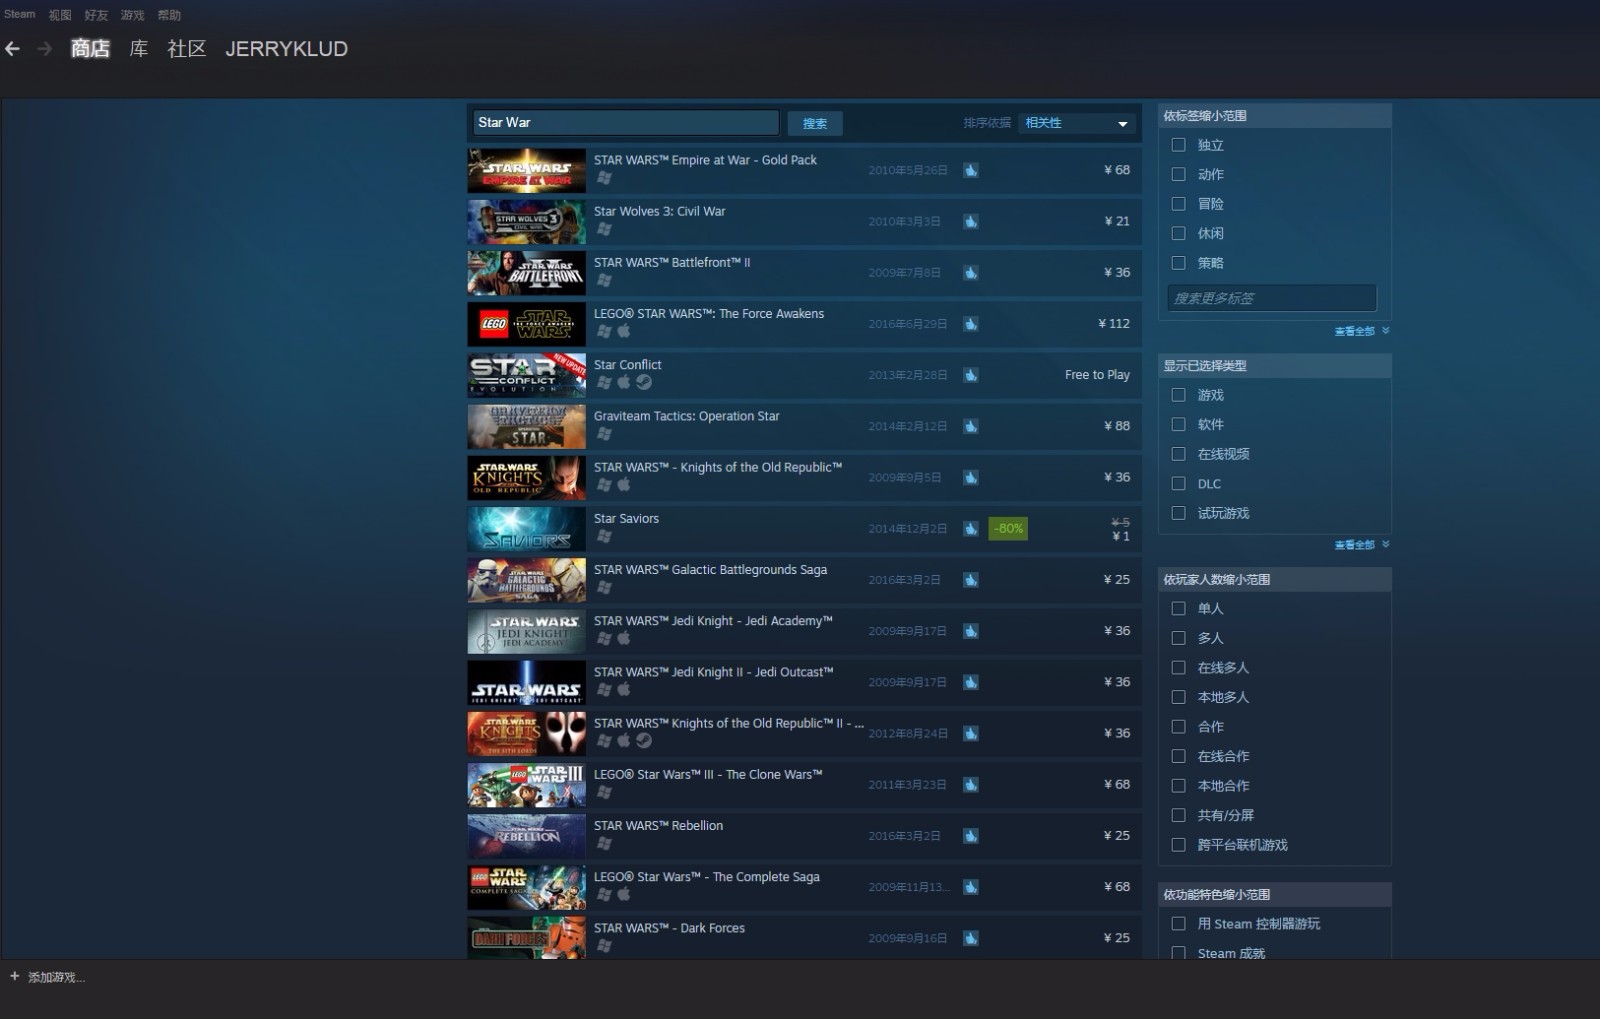
Task: Collapse the 依功能特色缩小范围 panel header
Action: (1274, 895)
